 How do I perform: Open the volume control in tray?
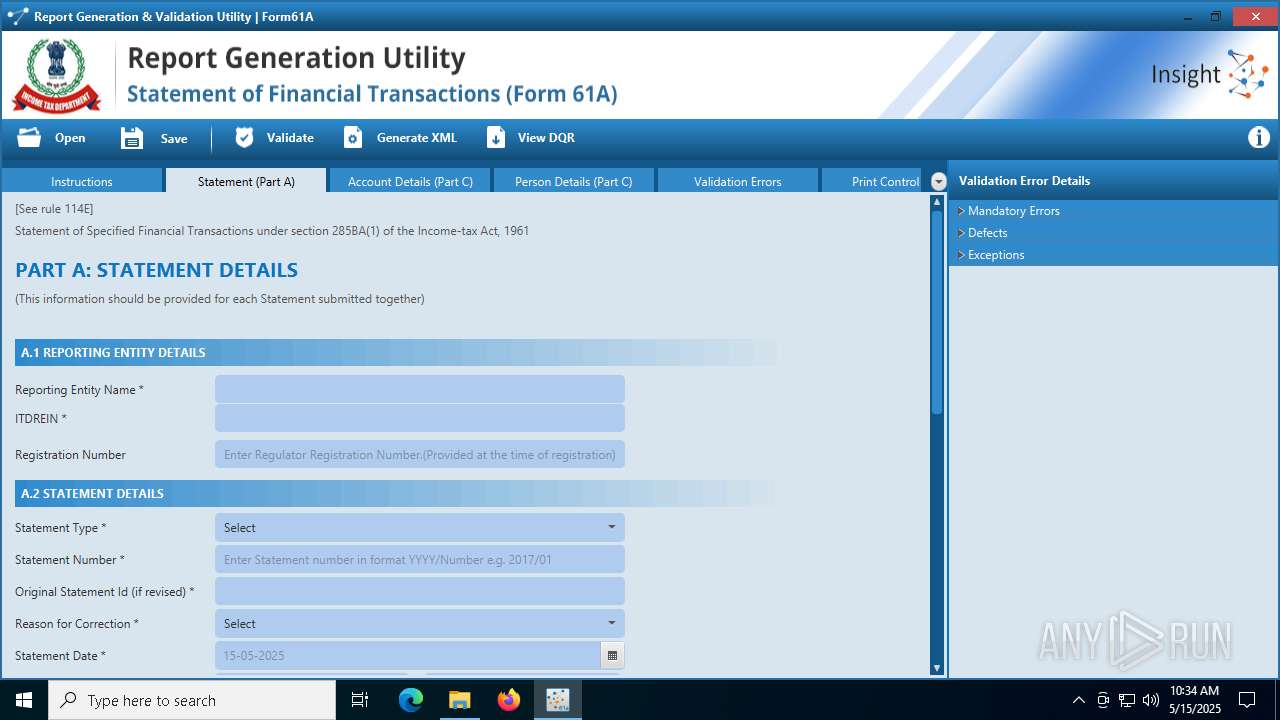pos(1151,700)
